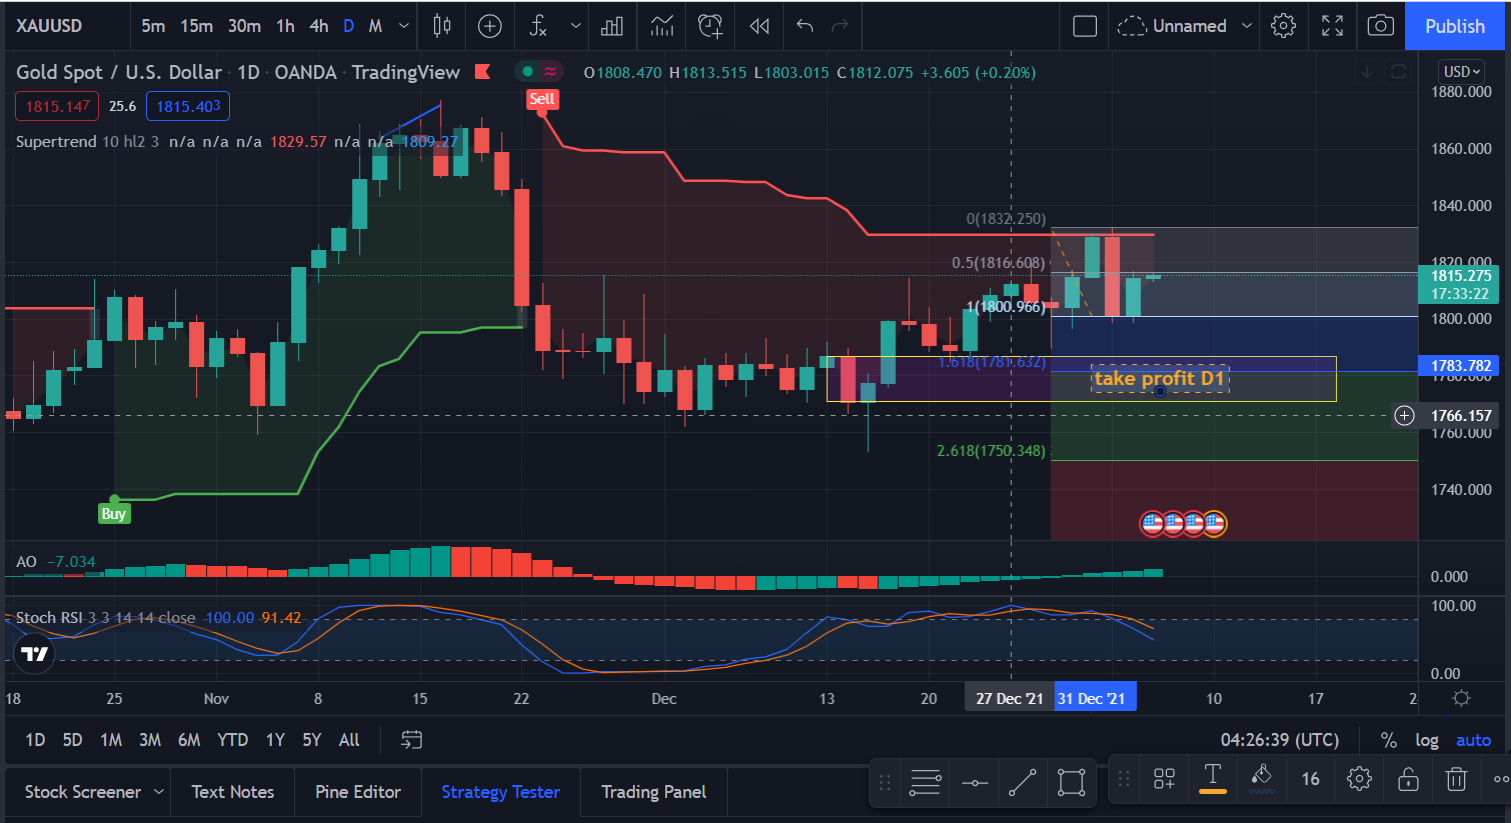
Task: Set the date range to 1M
Action: coord(111,740)
